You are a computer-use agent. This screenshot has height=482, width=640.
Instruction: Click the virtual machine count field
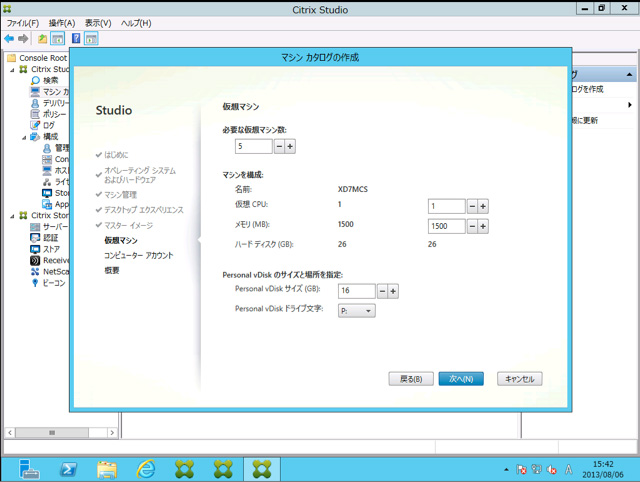[253, 146]
